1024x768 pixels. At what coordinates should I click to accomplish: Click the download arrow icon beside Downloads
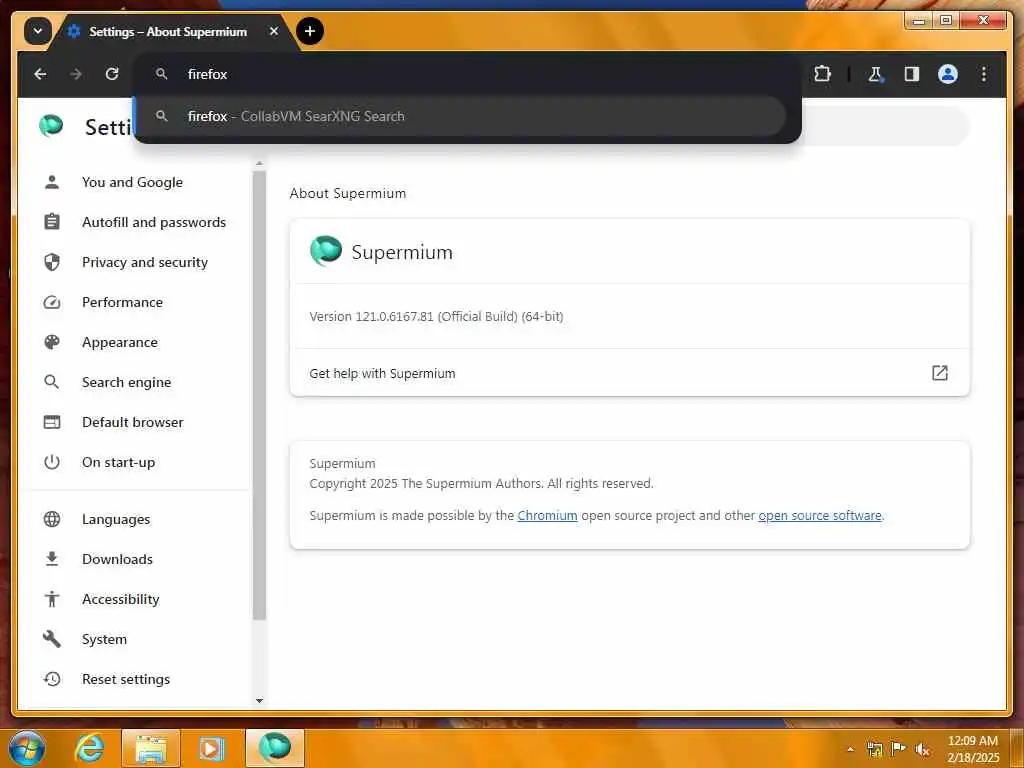pyautogui.click(x=52, y=559)
